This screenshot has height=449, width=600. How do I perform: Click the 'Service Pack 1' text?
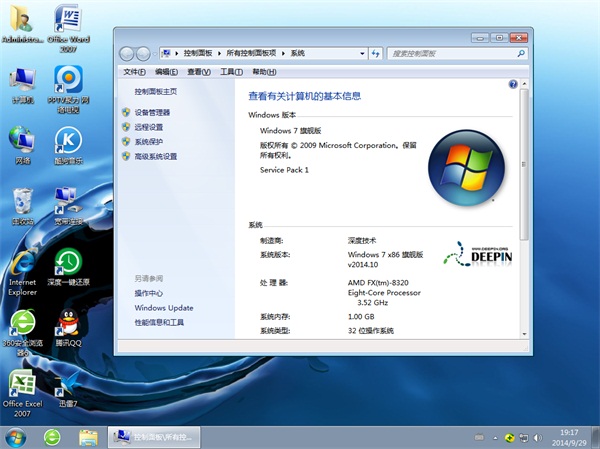[x=284, y=170]
